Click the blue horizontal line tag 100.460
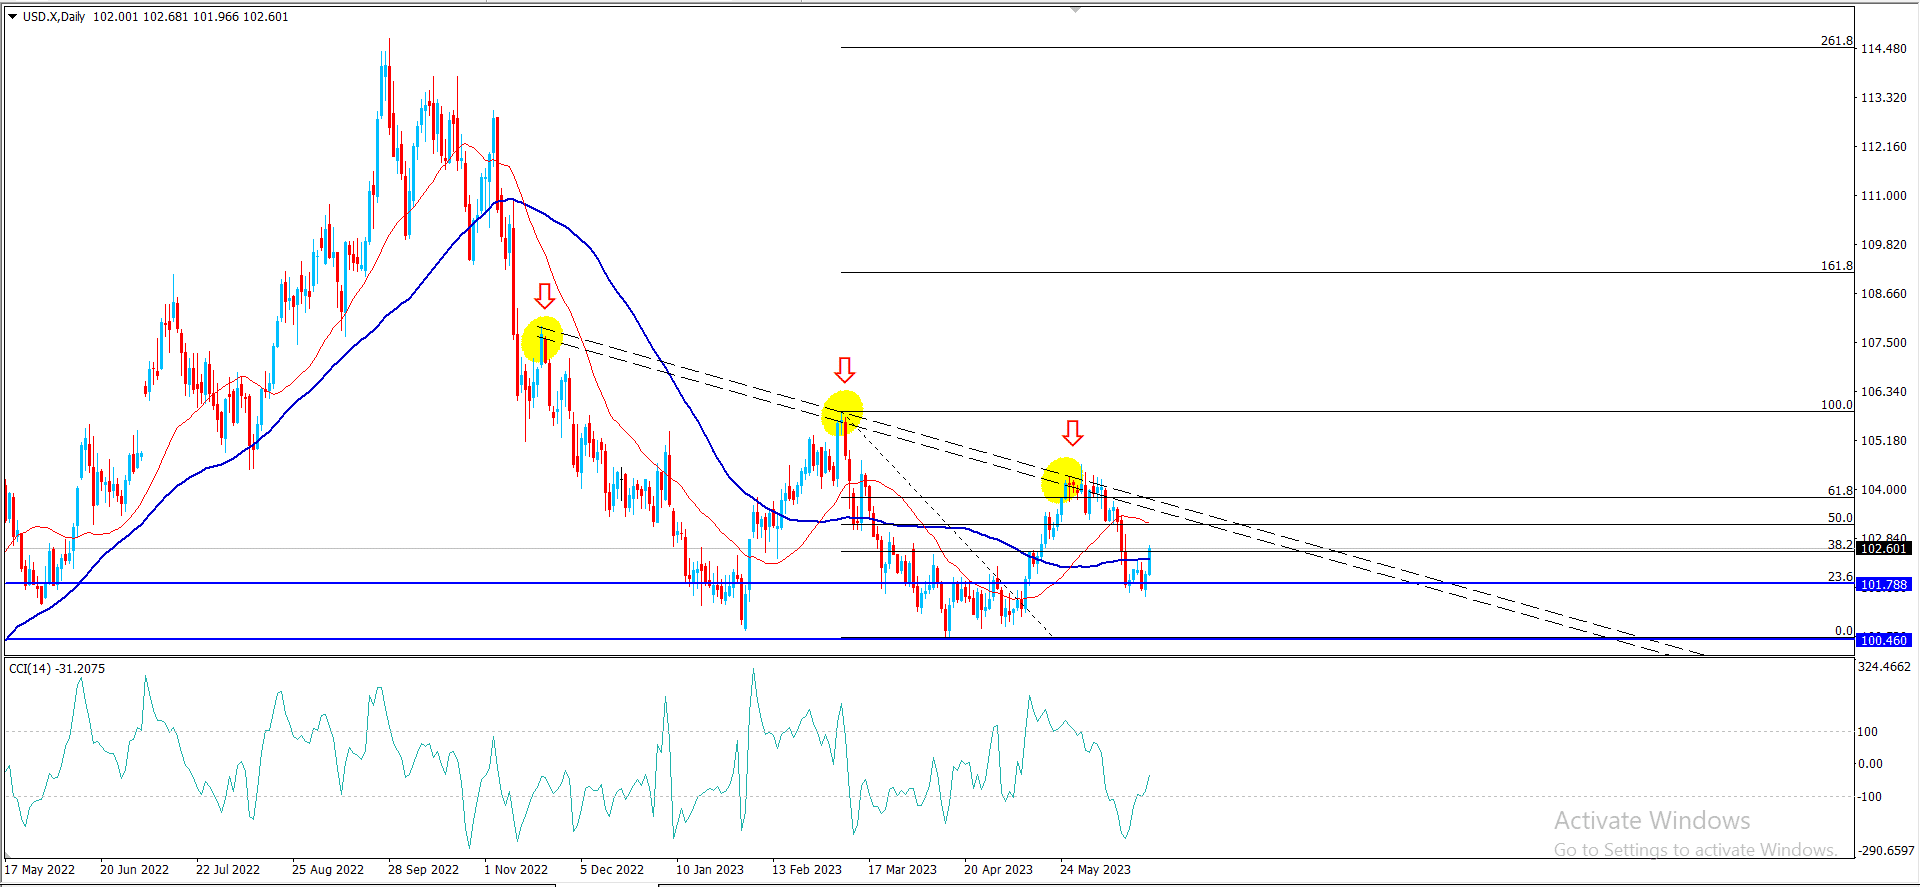Image resolution: width=1920 pixels, height=887 pixels. coord(1883,640)
